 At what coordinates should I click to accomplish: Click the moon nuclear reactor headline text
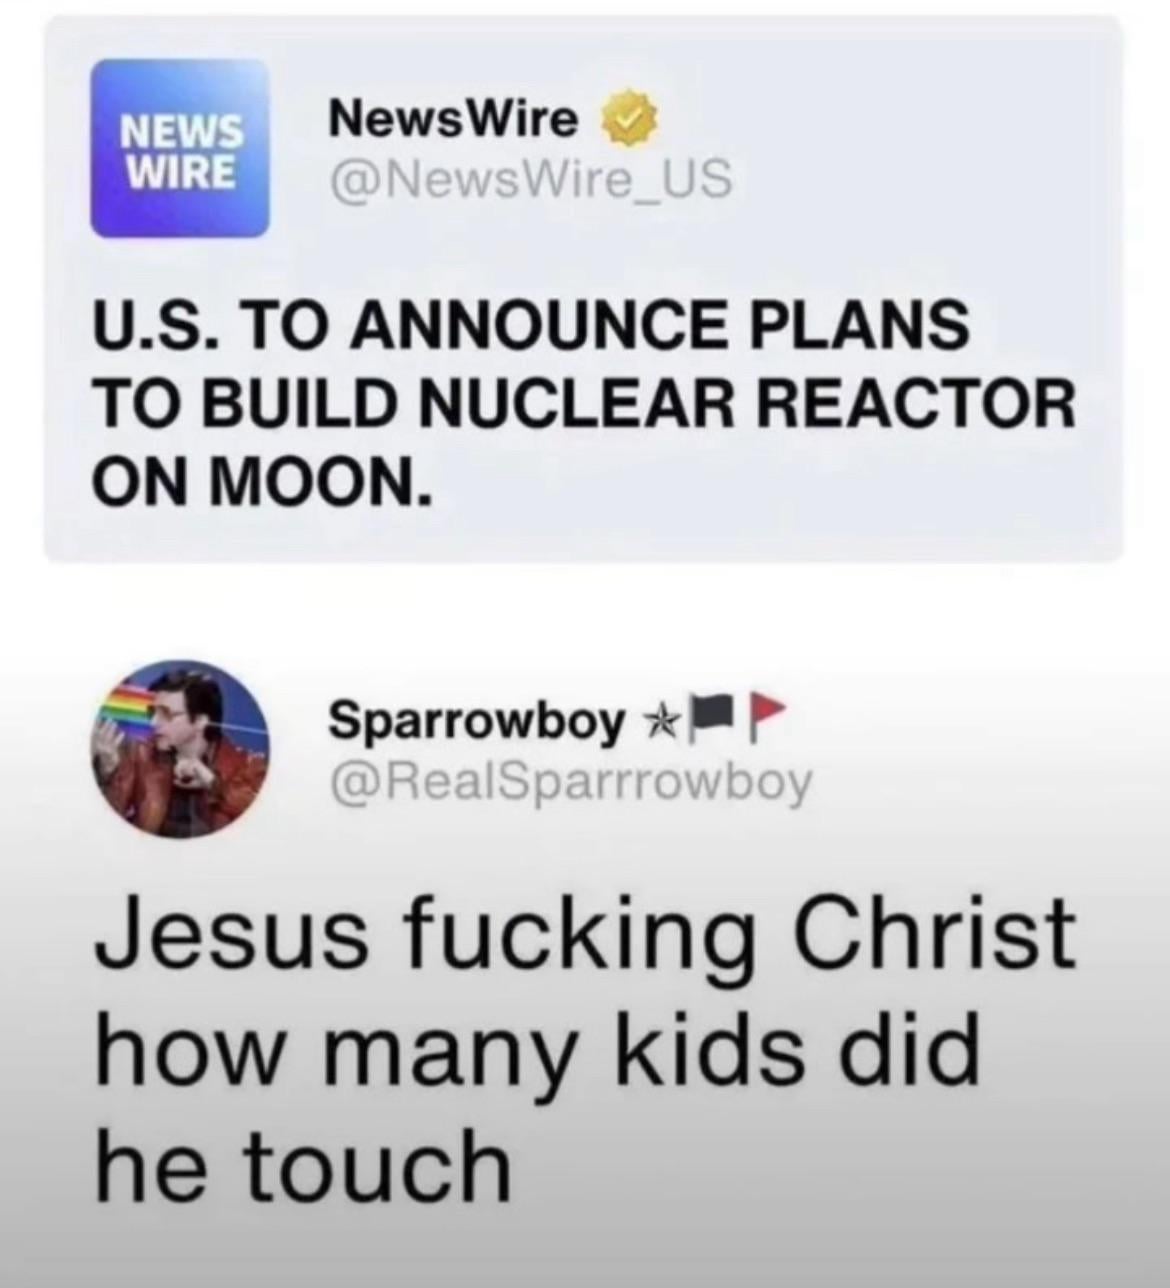583,404
